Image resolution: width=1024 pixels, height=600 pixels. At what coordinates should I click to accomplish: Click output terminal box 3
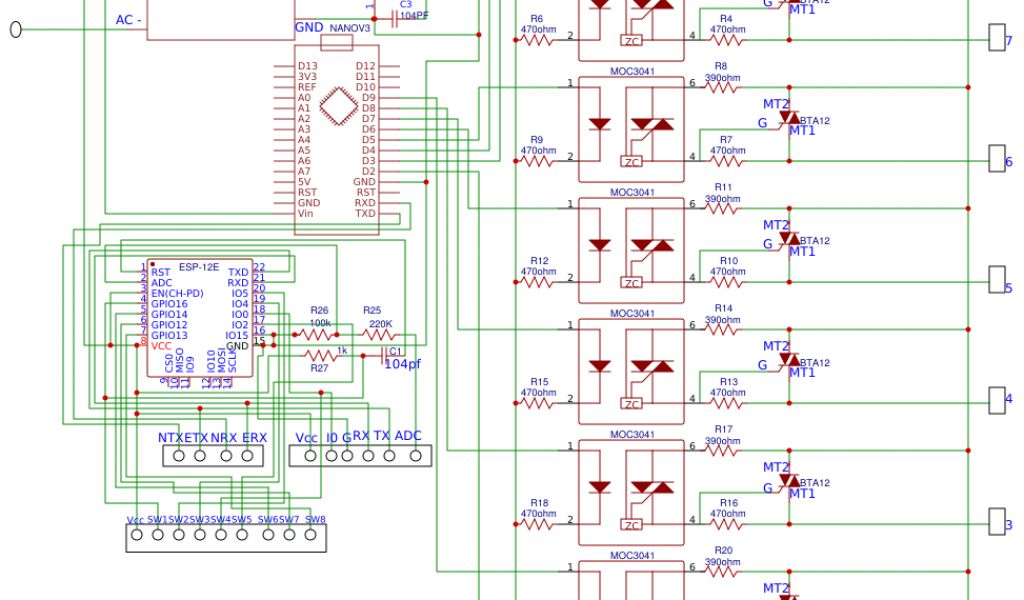[996, 521]
